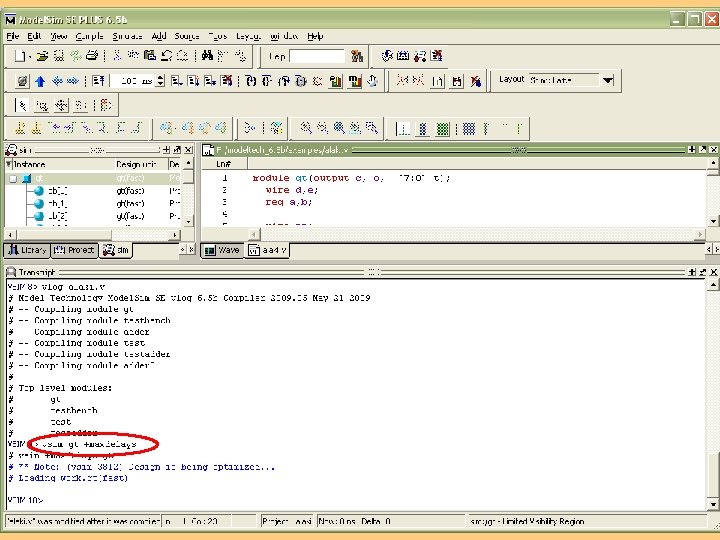Click the Save toolbar icon

coord(59,56)
